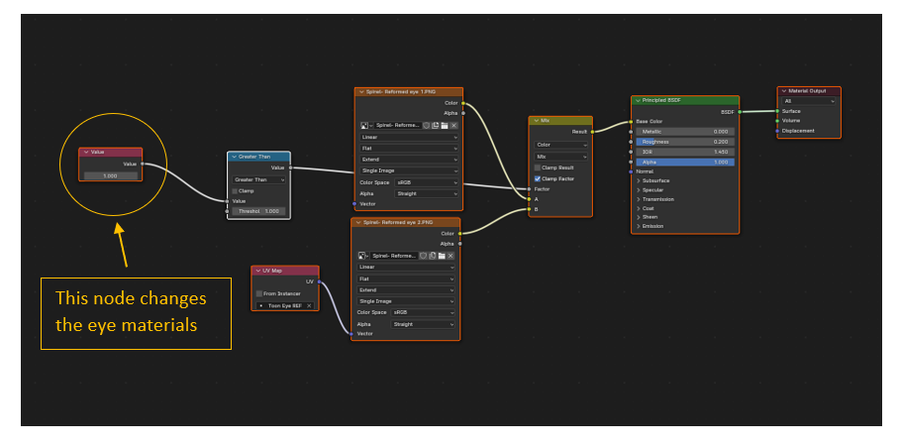Uncheck Clamp Factor in Mix node
The width and height of the screenshot is (900, 447).
537,178
